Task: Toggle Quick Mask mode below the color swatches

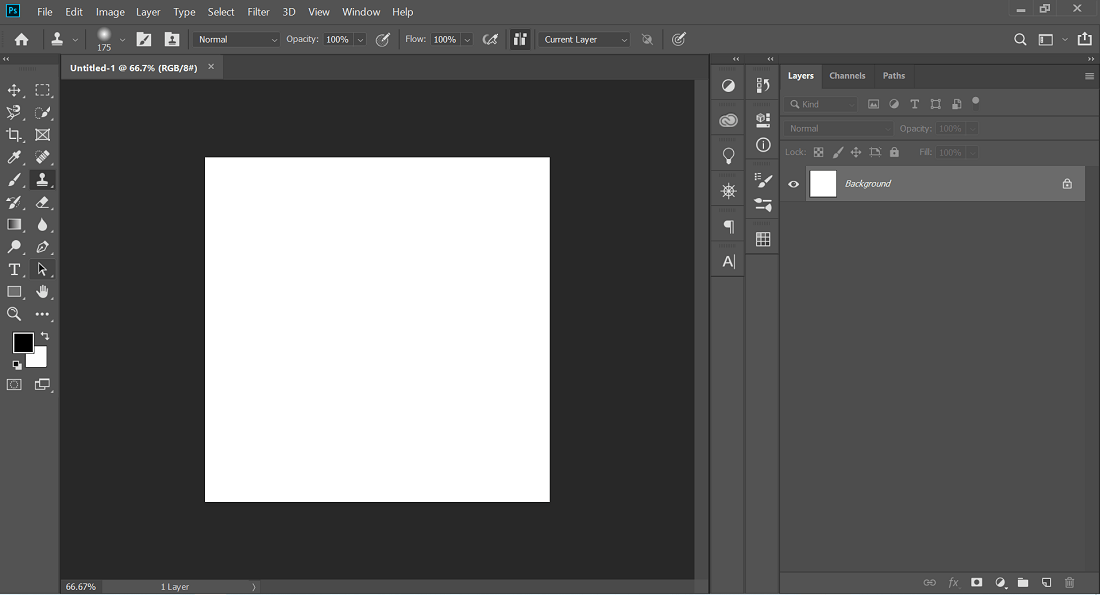Action: (14, 384)
